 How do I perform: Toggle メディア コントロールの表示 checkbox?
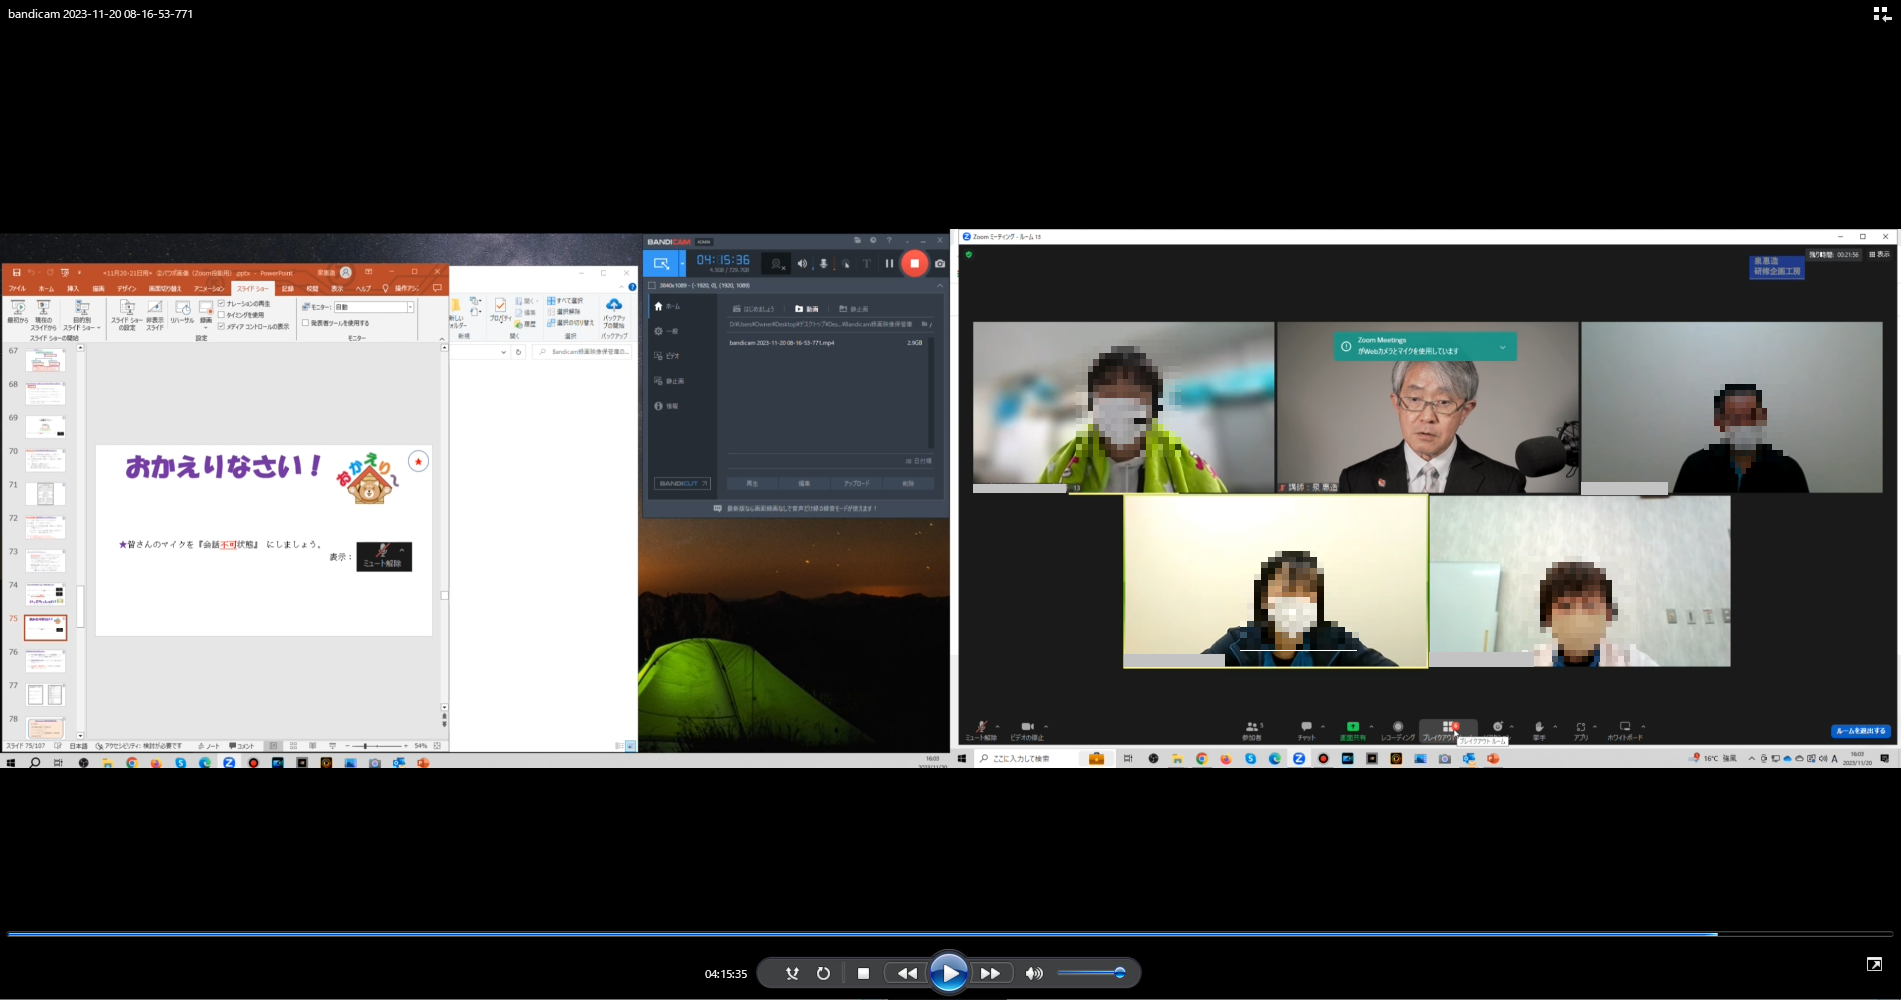click(x=221, y=326)
